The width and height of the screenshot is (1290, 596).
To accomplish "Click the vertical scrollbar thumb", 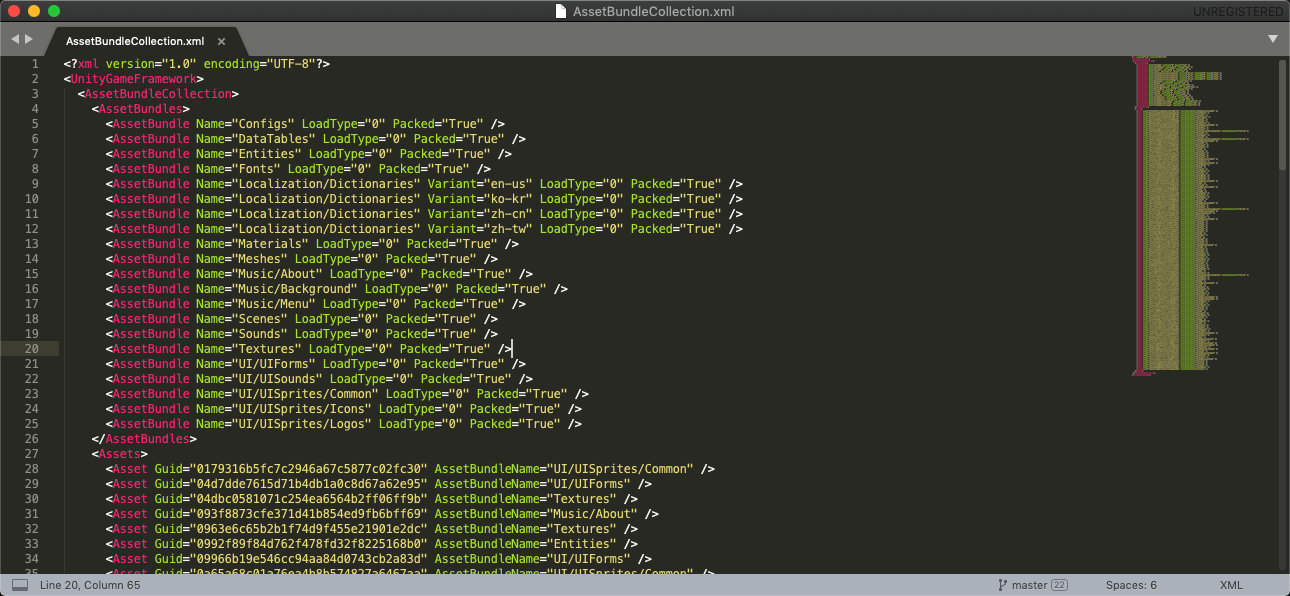I will pyautogui.click(x=1282, y=115).
